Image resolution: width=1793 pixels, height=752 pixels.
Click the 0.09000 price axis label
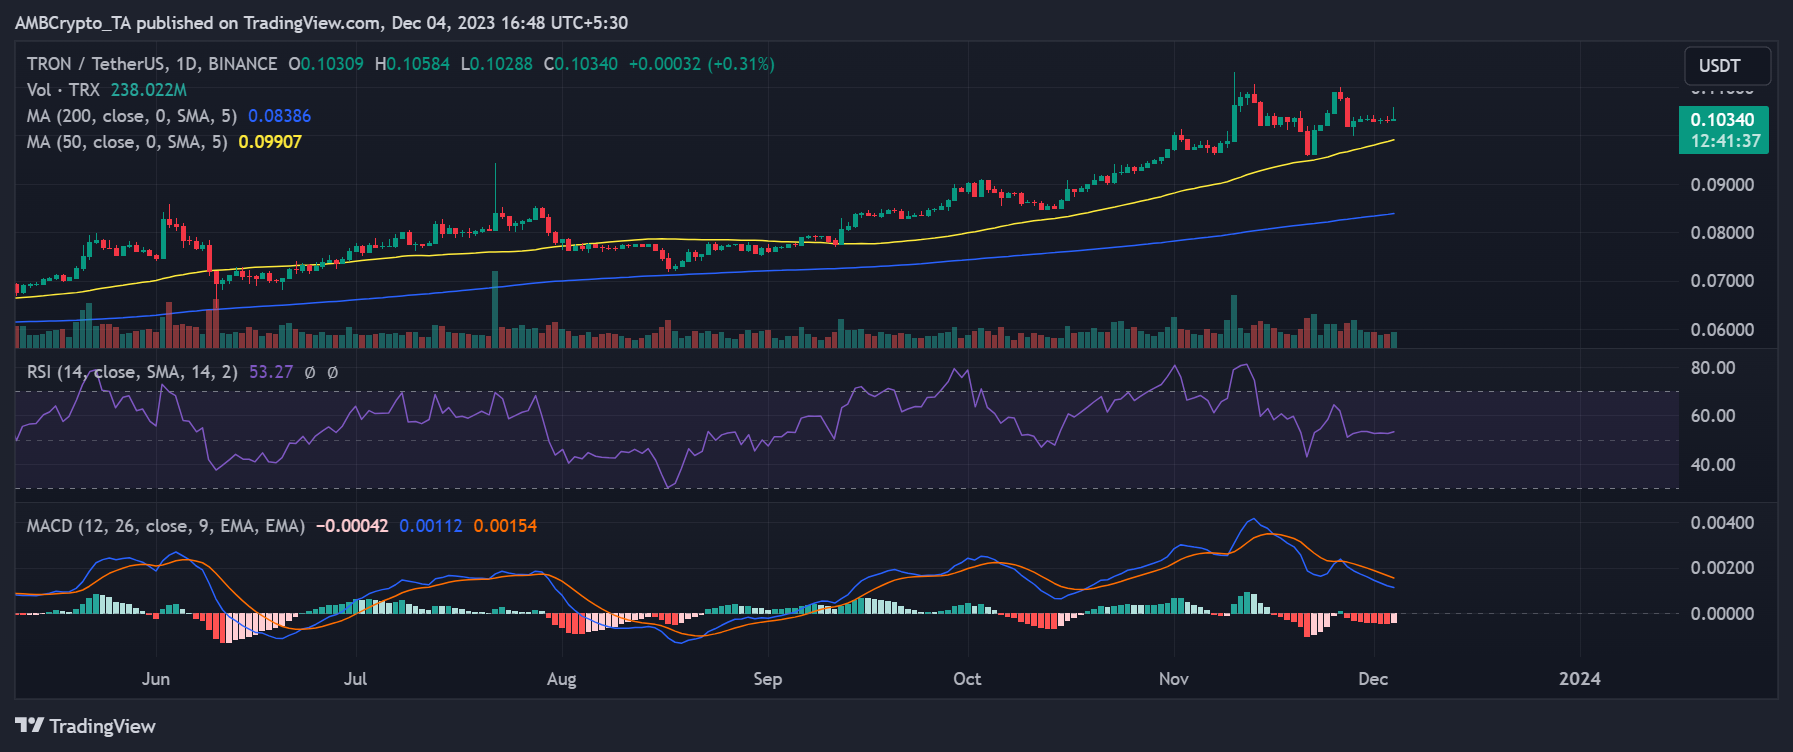coord(1722,185)
